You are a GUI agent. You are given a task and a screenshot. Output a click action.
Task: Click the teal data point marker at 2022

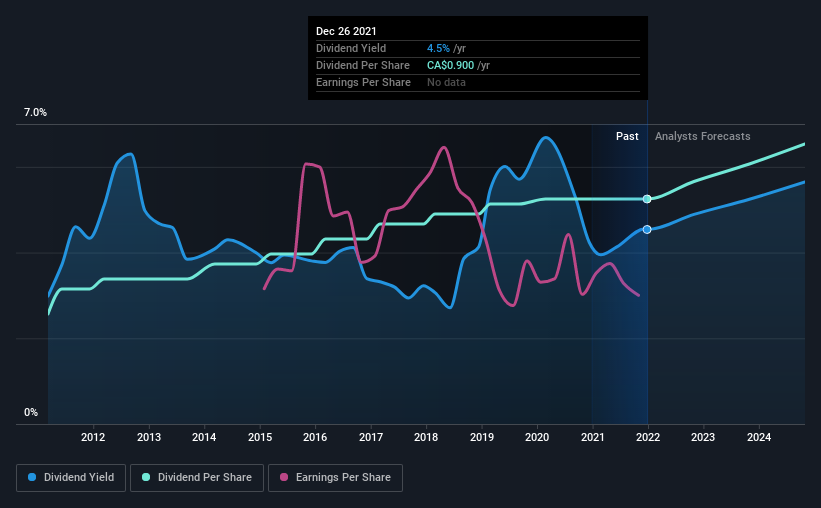click(x=647, y=199)
